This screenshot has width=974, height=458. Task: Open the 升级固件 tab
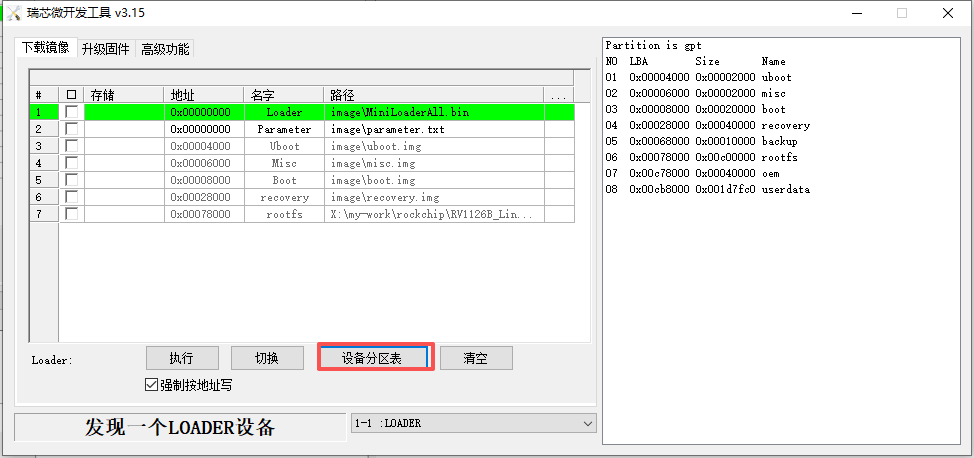106,49
